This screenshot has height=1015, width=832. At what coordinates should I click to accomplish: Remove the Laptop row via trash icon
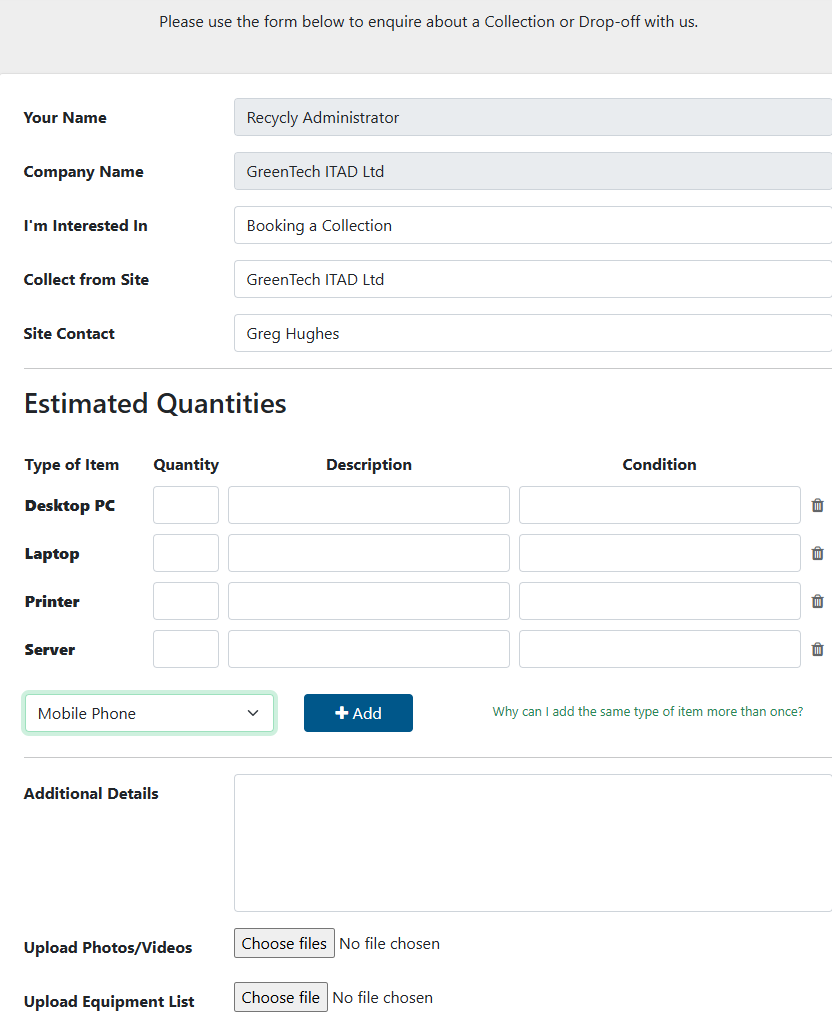[x=817, y=554]
